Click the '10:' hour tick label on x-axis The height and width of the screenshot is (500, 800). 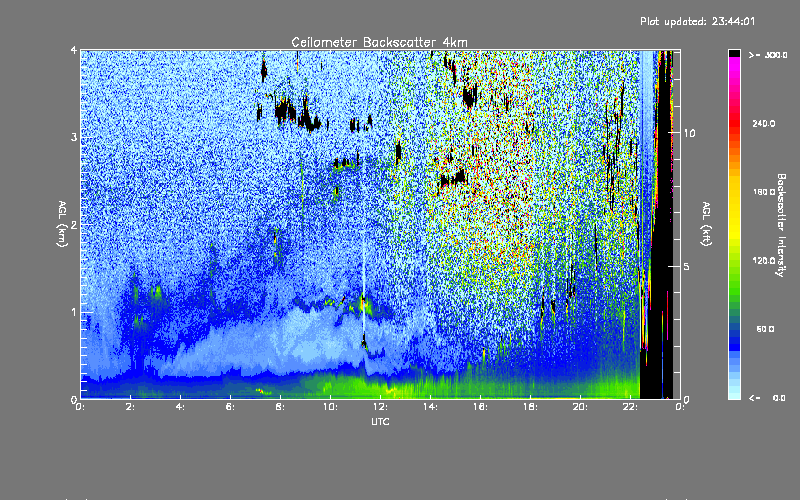[330, 407]
